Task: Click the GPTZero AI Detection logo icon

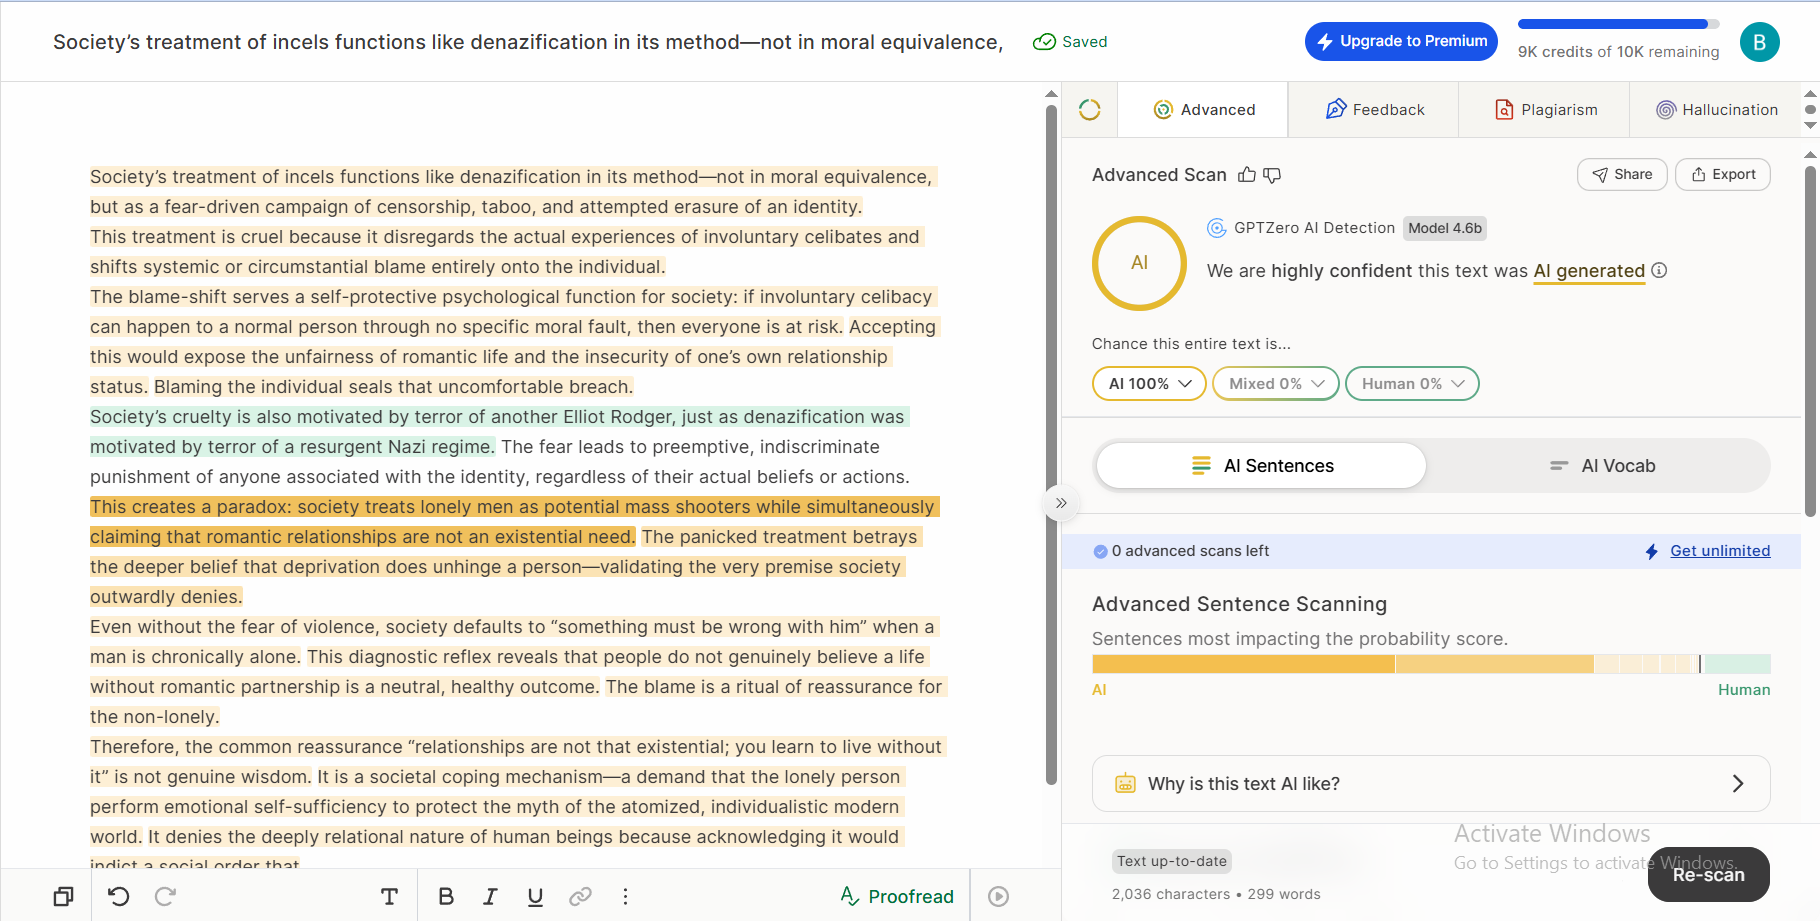Action: (1217, 228)
